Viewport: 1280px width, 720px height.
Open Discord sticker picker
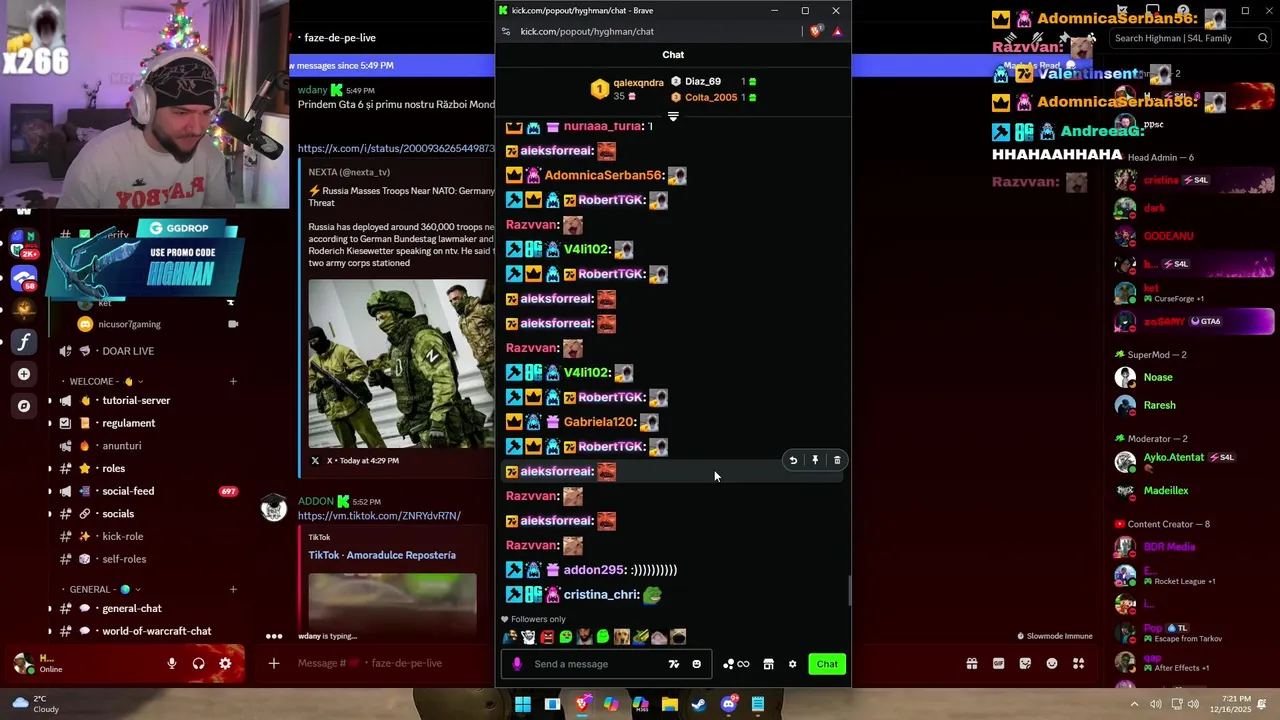1025,663
